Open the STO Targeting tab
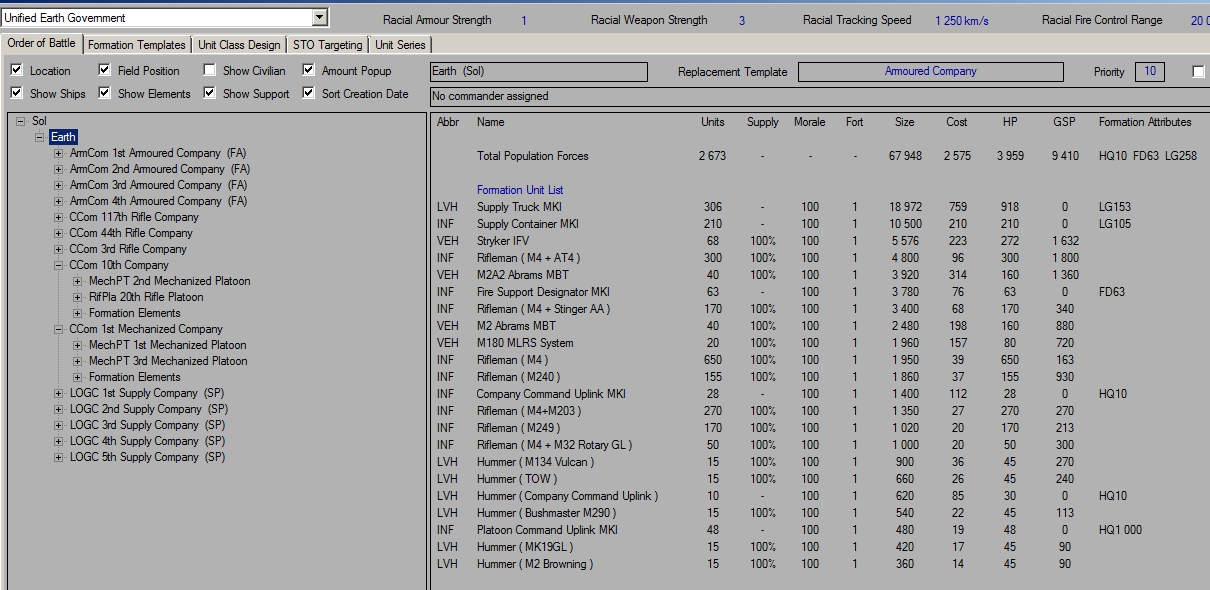This screenshot has height=590, width=1210. (328, 44)
